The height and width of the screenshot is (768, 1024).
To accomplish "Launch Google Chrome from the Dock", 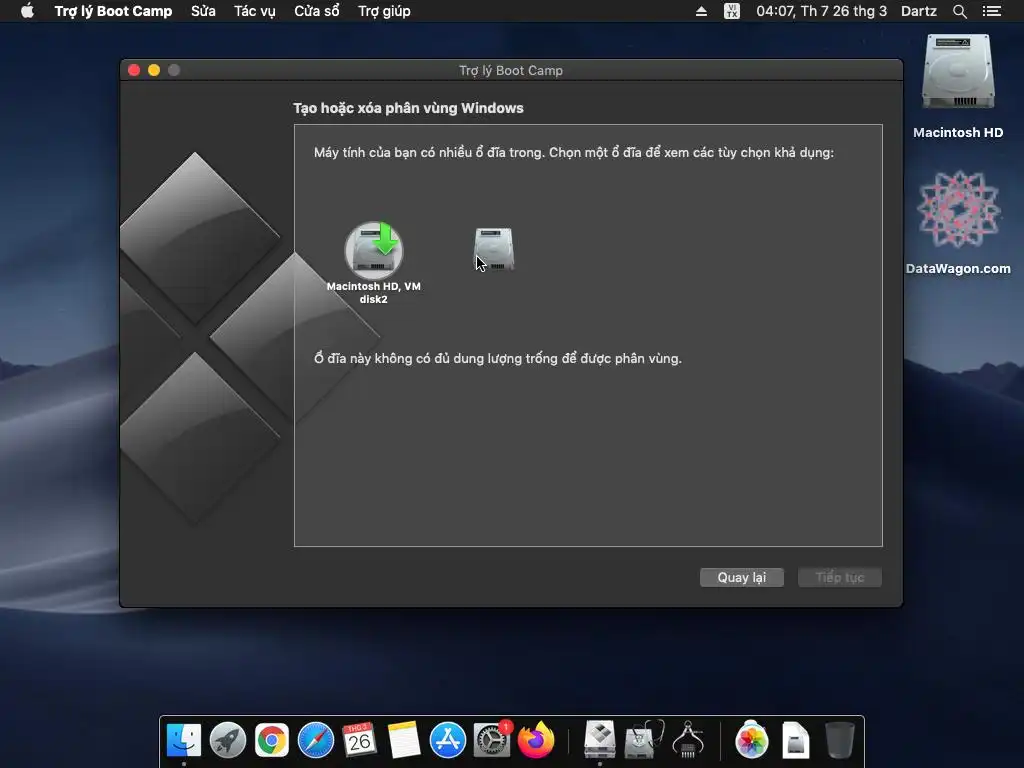I will point(272,740).
